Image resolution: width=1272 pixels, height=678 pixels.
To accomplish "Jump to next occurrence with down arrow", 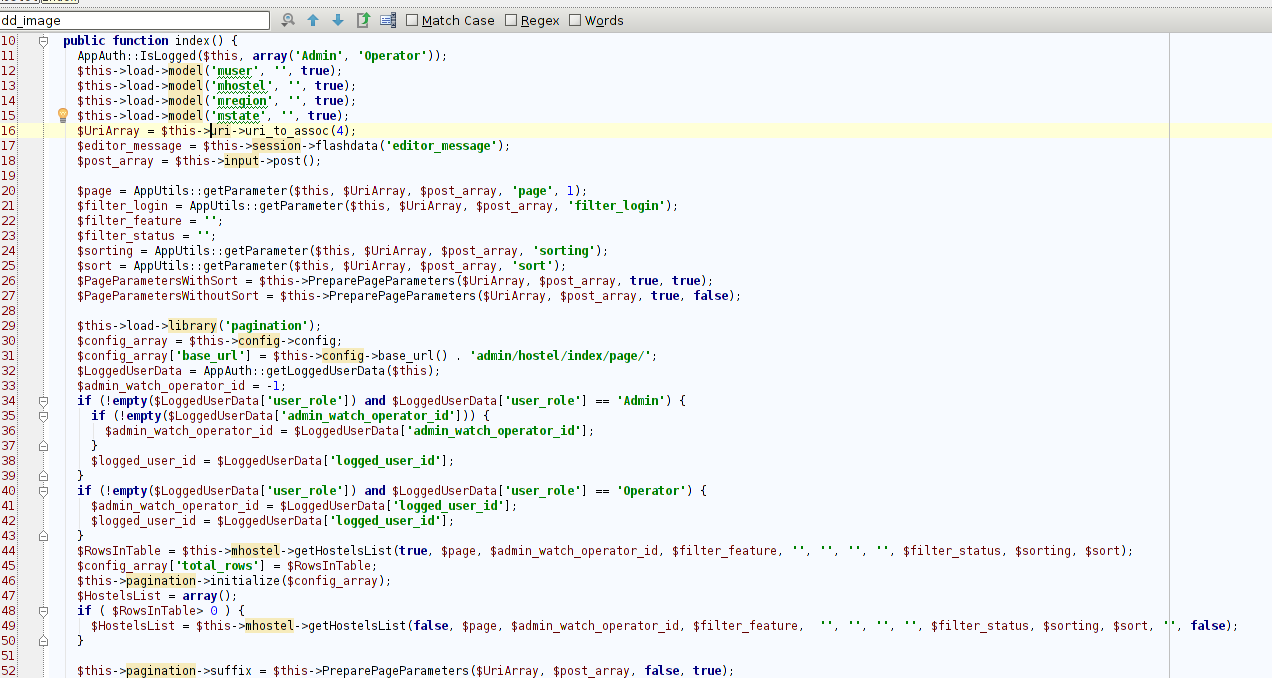I will (x=338, y=20).
